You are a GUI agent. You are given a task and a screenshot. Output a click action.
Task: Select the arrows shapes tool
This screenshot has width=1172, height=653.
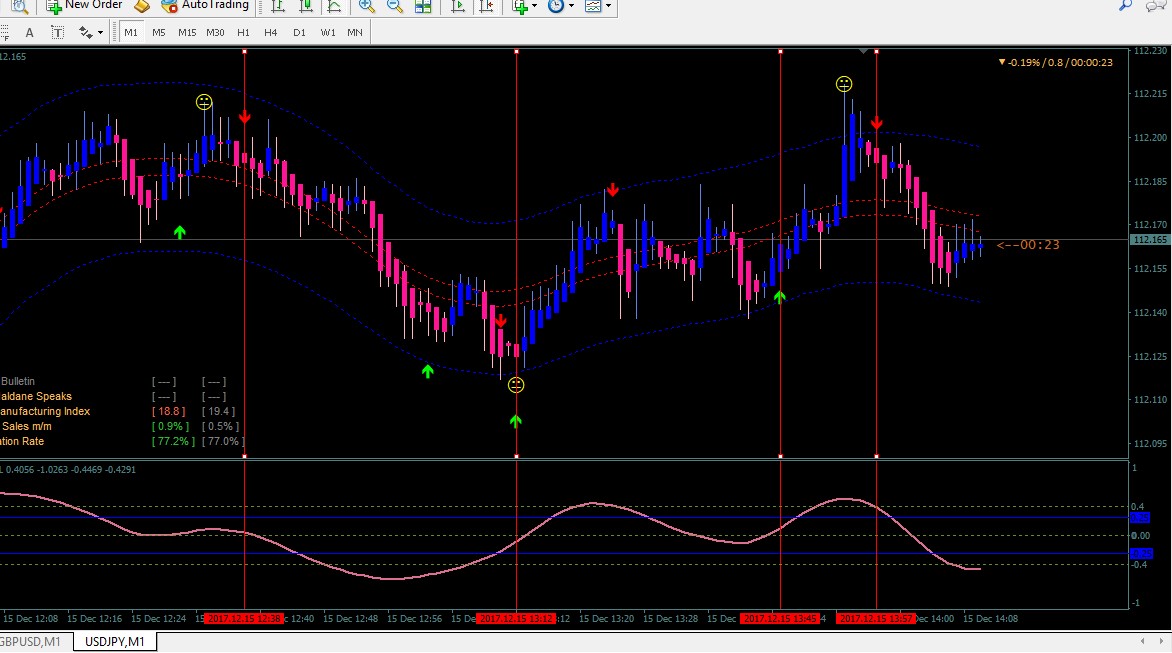point(86,32)
